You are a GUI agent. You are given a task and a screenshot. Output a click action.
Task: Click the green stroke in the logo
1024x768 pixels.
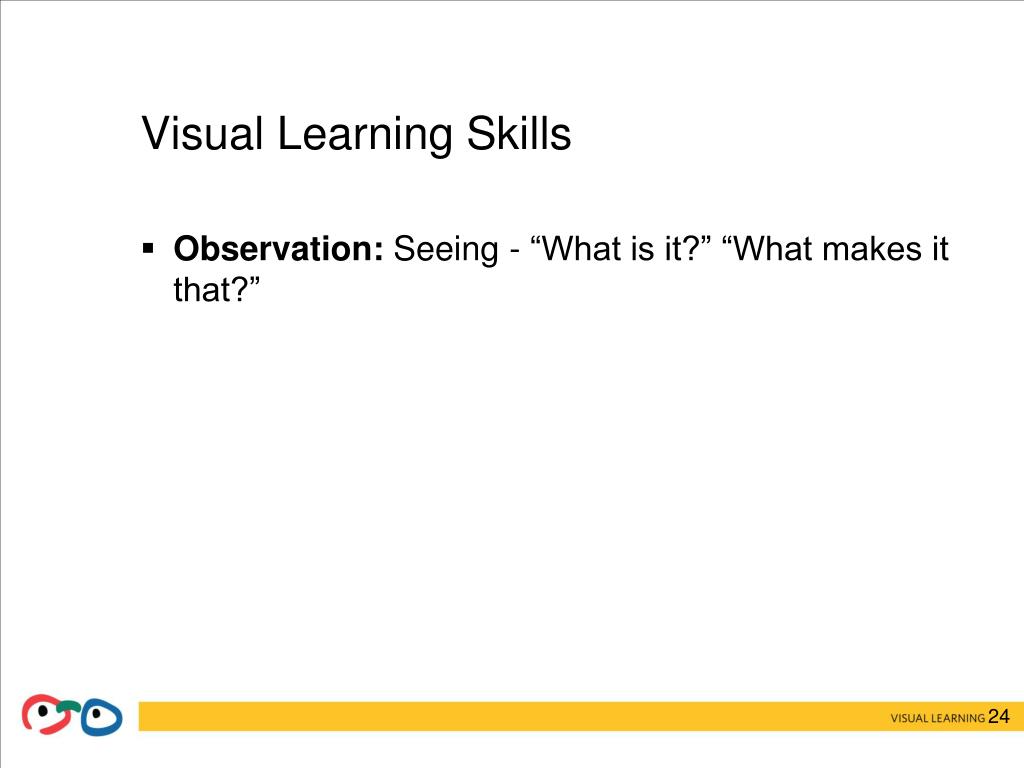[x=68, y=707]
